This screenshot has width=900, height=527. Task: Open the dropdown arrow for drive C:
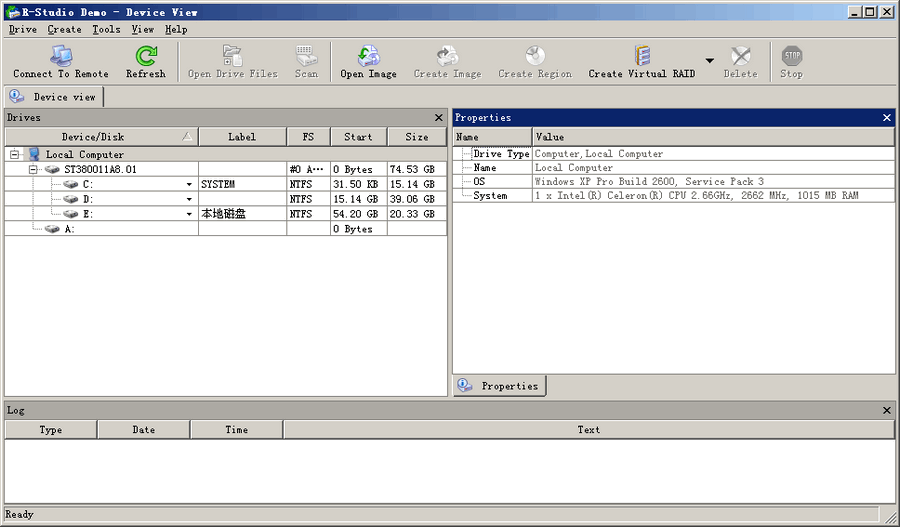189,185
